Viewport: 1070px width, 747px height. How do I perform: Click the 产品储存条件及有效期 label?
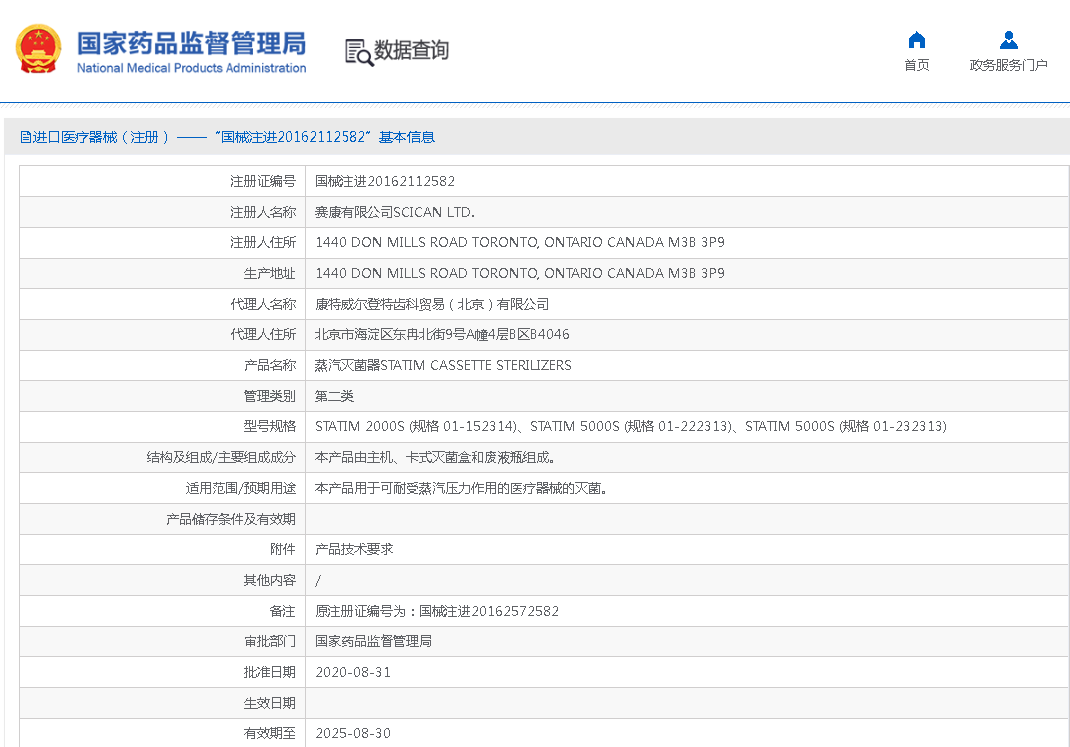coord(231,519)
